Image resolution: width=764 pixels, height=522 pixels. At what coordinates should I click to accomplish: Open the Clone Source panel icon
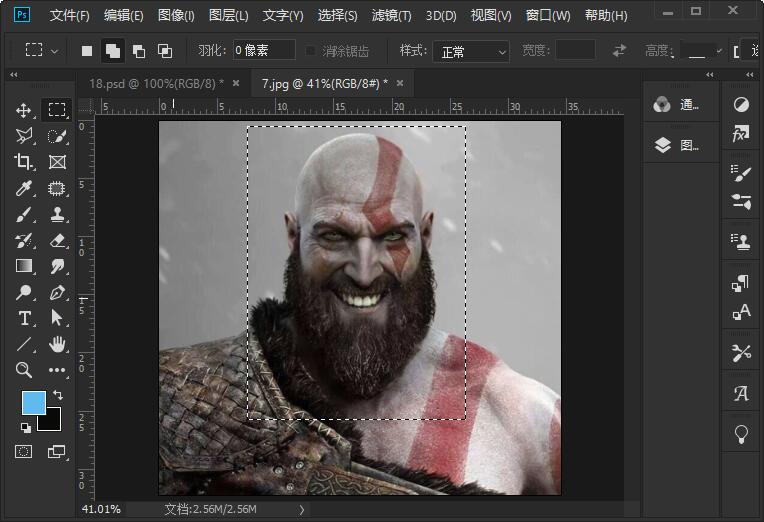pyautogui.click(x=741, y=241)
